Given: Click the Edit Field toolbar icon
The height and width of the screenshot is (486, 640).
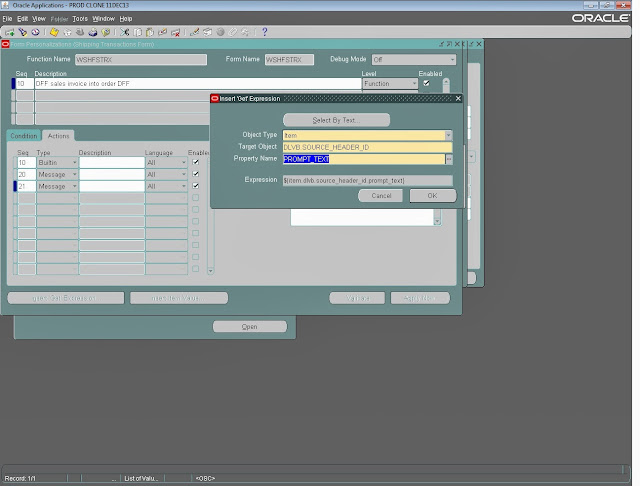Looking at the screenshot, I should point(194,32).
